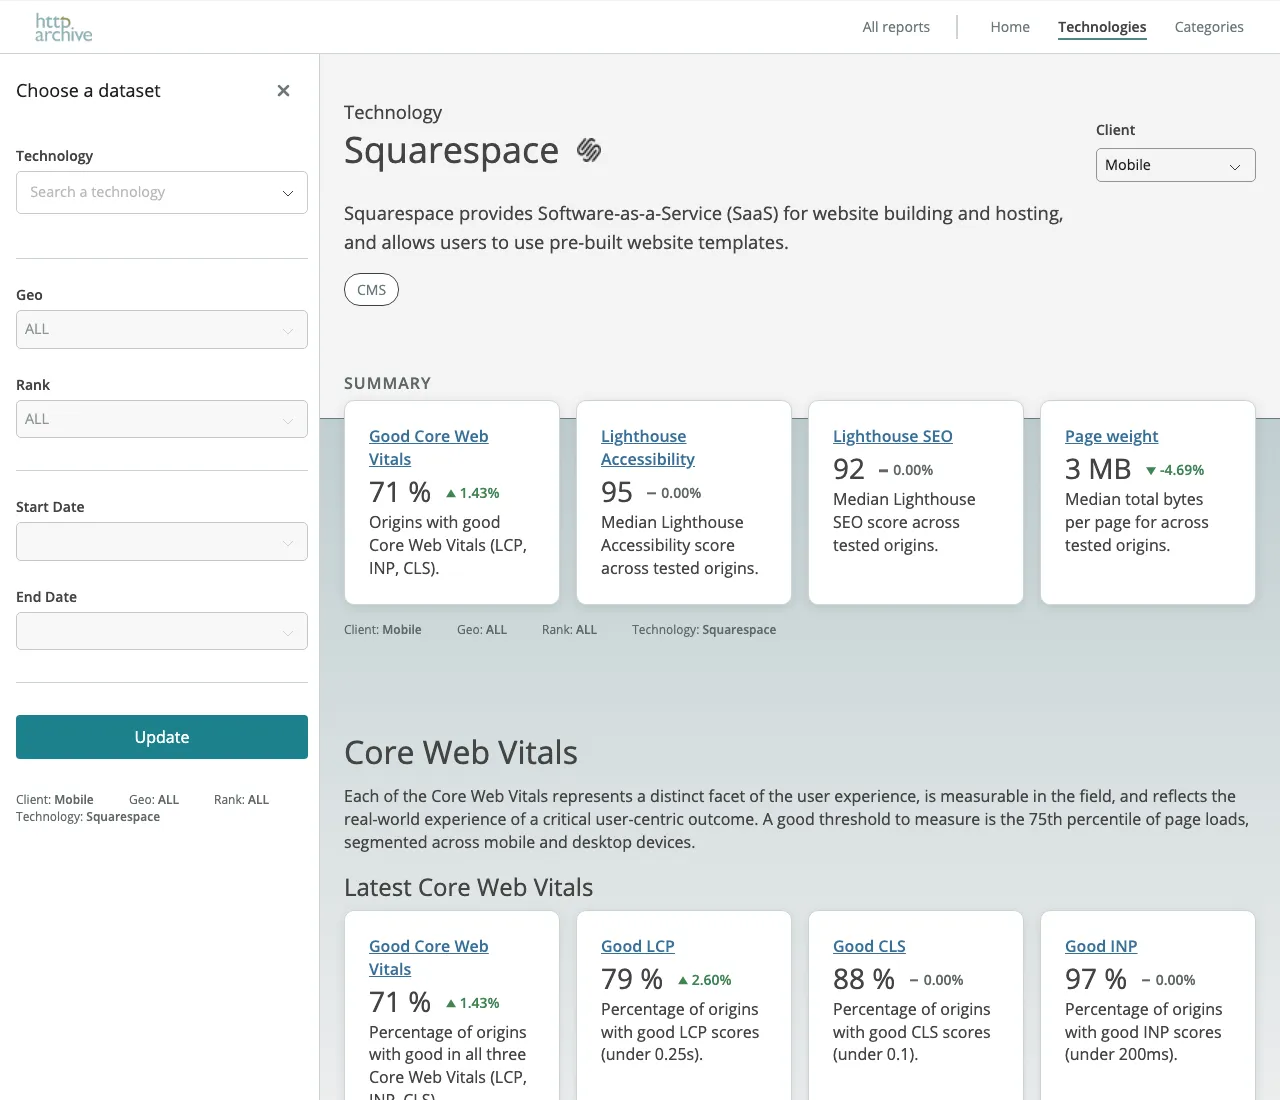
Task: Click Client: Mobile text in sidebar footer
Action: click(x=55, y=800)
